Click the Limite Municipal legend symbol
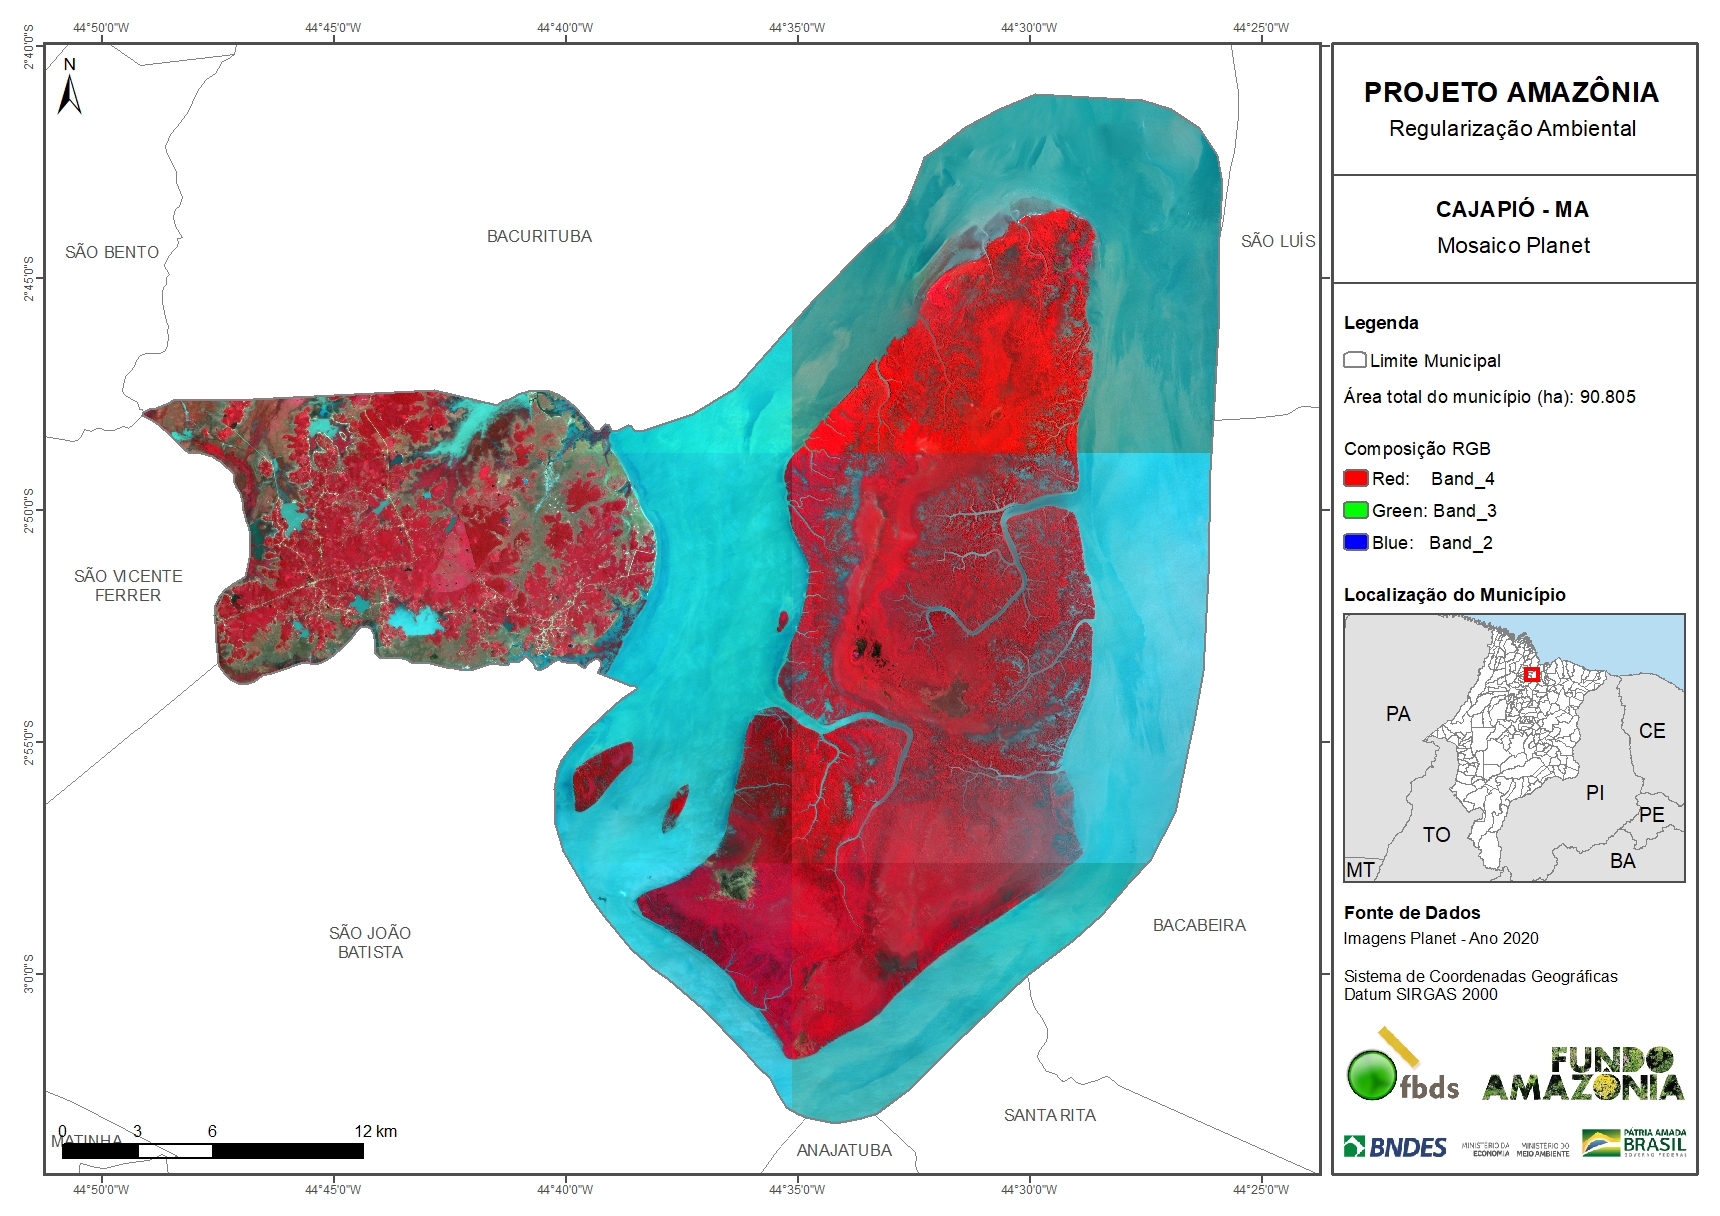This screenshot has width=1720, height=1216. (1355, 360)
